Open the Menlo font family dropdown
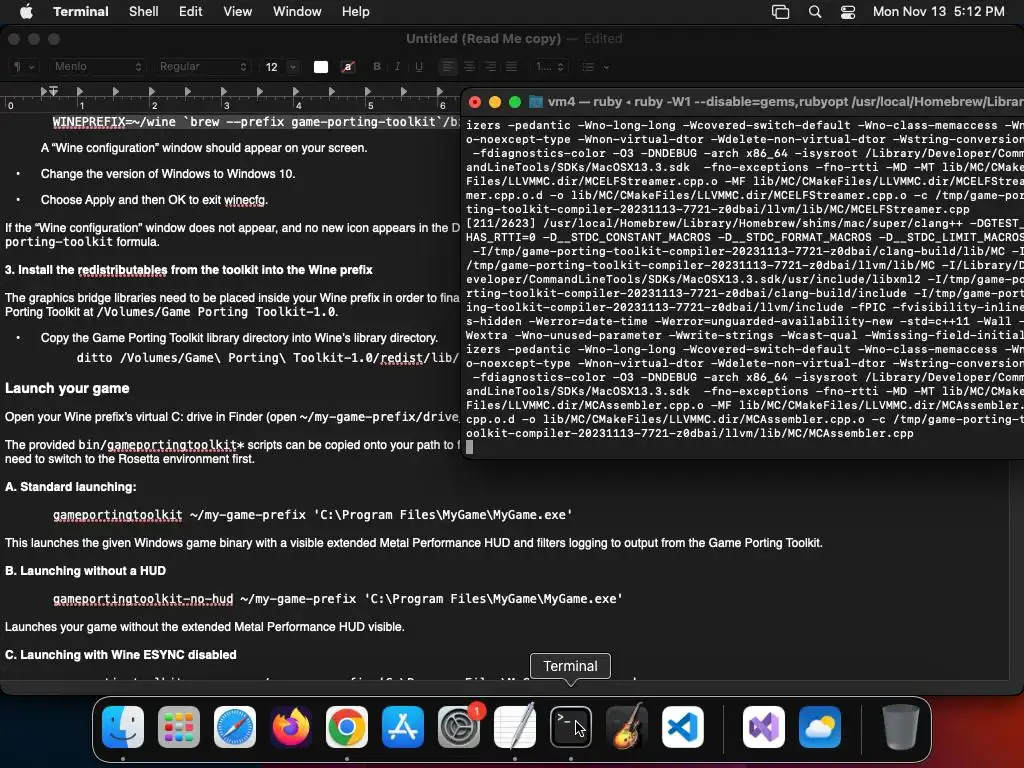Screen dimensions: 1024x768 coord(97,67)
